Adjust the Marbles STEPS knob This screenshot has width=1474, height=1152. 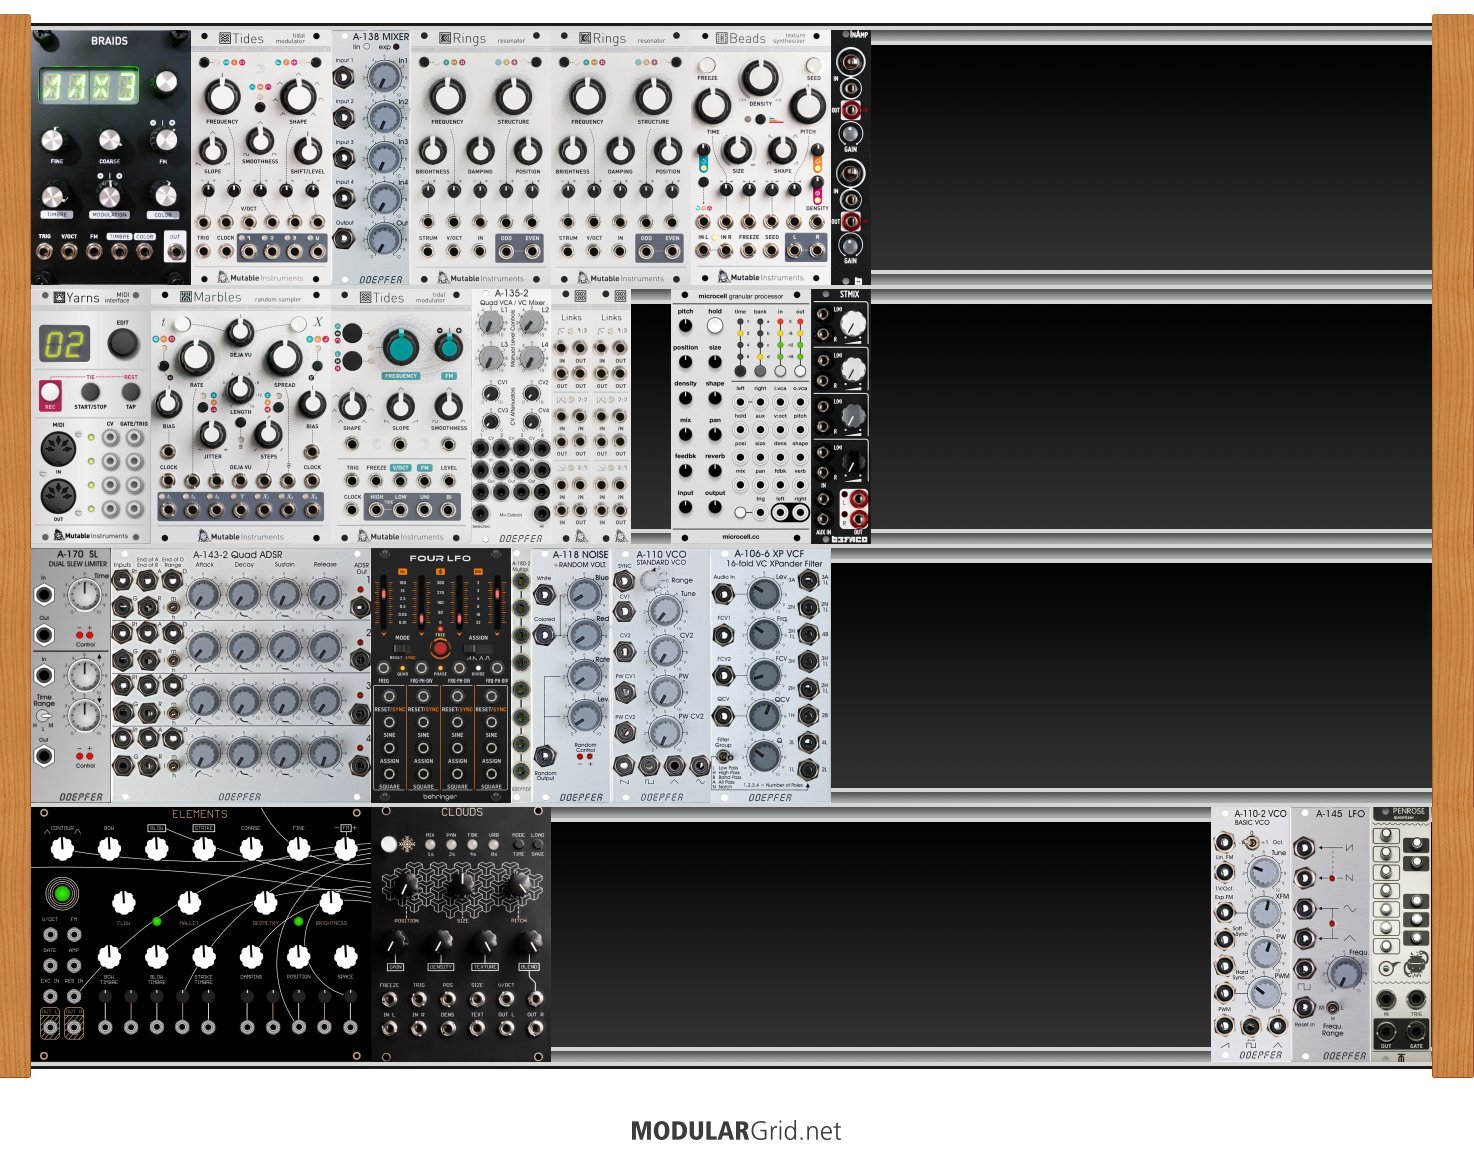pos(268,434)
